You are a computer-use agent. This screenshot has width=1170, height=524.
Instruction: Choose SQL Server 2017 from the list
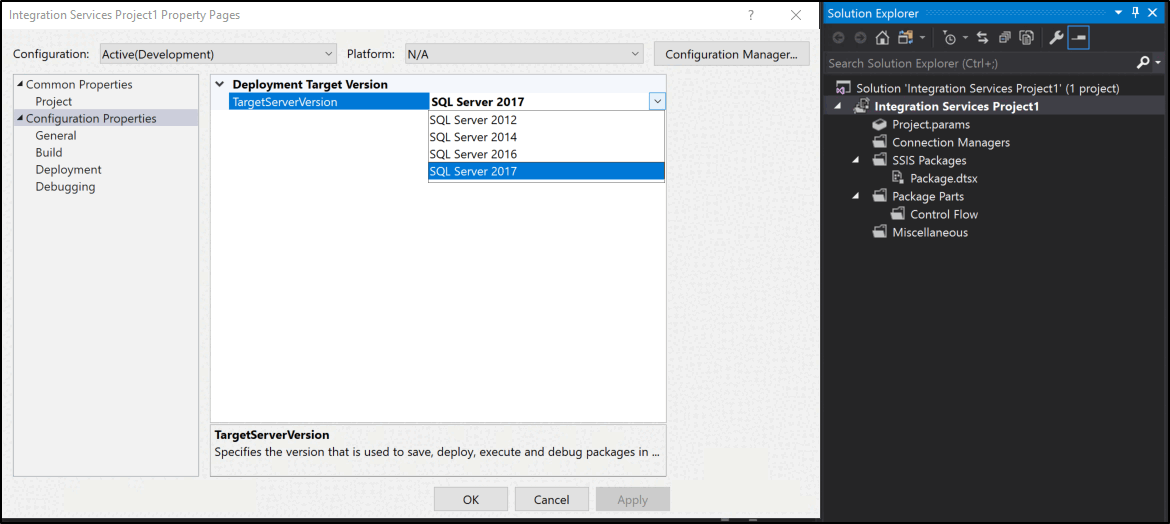coord(546,172)
